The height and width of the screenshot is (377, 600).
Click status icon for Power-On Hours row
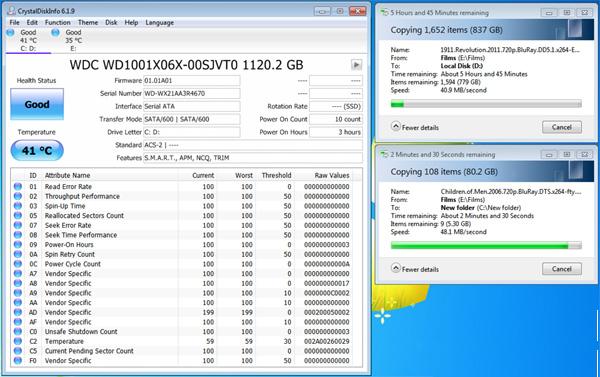pyautogui.click(x=18, y=245)
